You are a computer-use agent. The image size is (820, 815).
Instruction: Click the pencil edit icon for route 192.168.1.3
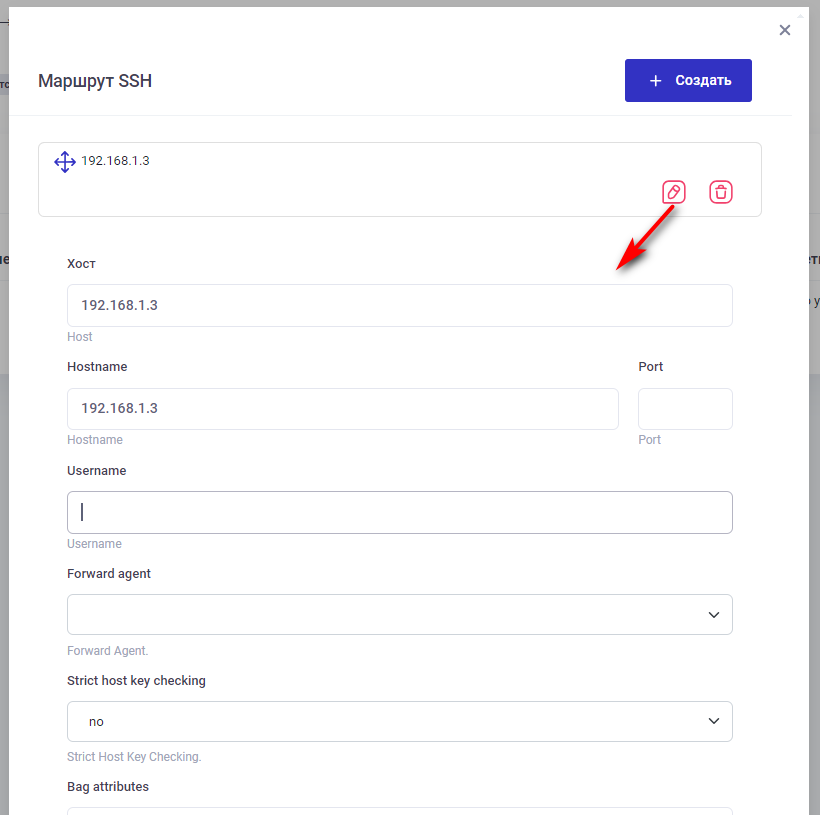point(674,192)
